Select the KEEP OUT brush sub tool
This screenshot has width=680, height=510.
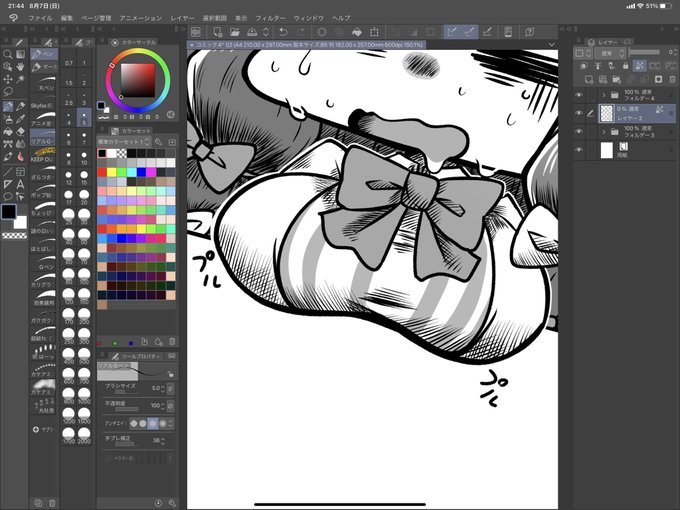pos(44,155)
